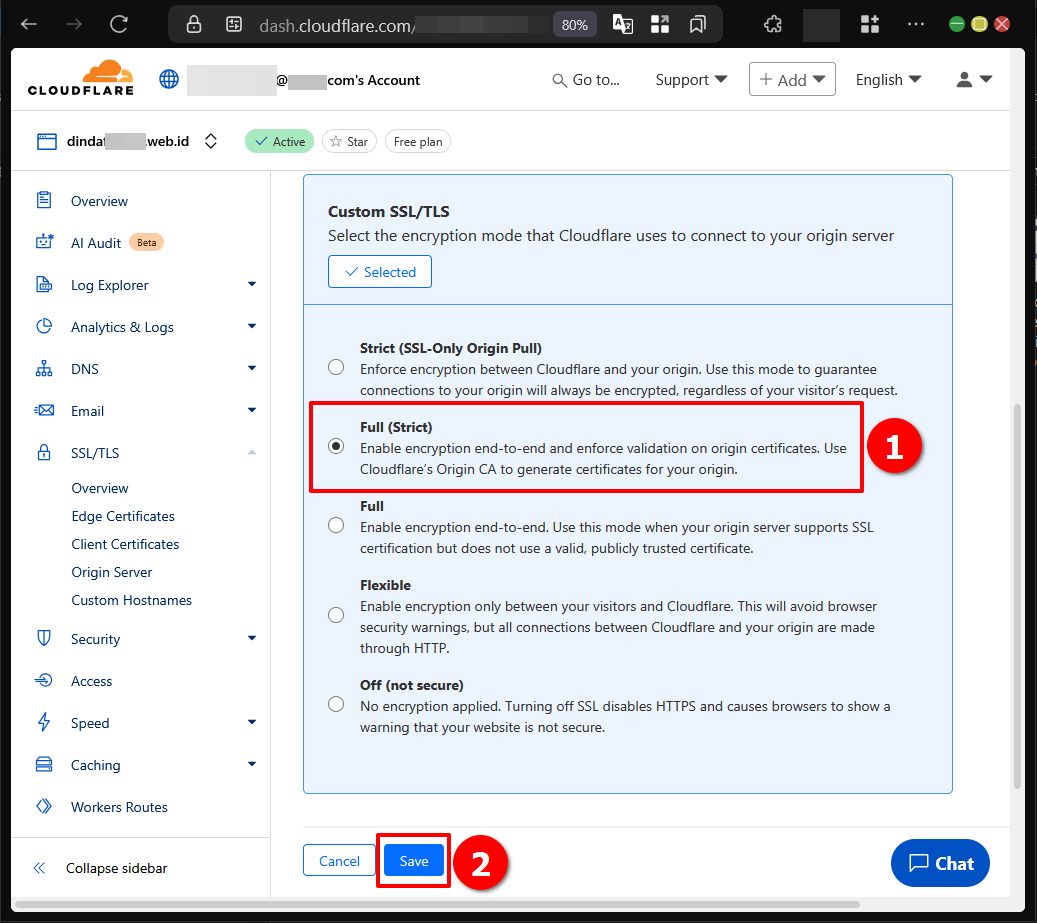Open Custom Hostnames page
Screen dimensions: 1037x923
(x=132, y=600)
